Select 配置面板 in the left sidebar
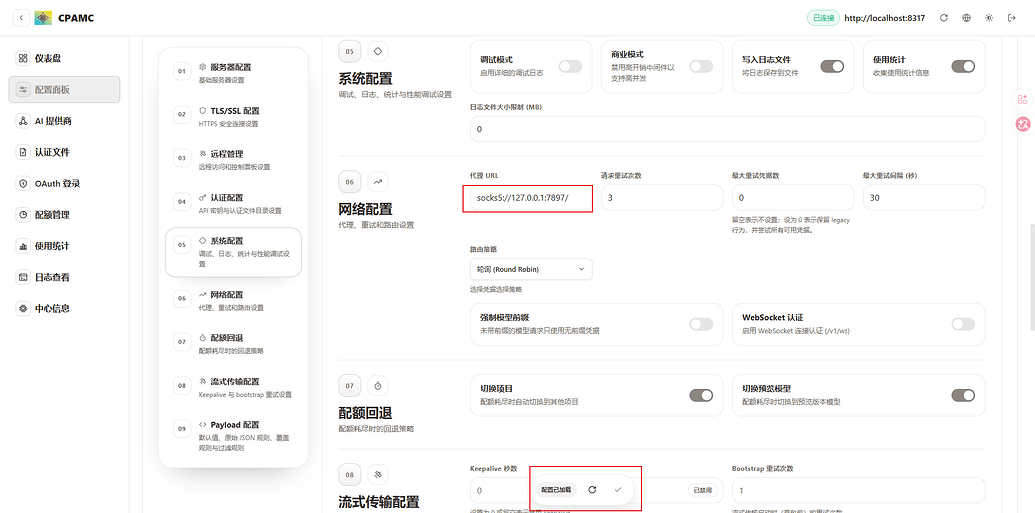The width and height of the screenshot is (1035, 513). [x=64, y=89]
